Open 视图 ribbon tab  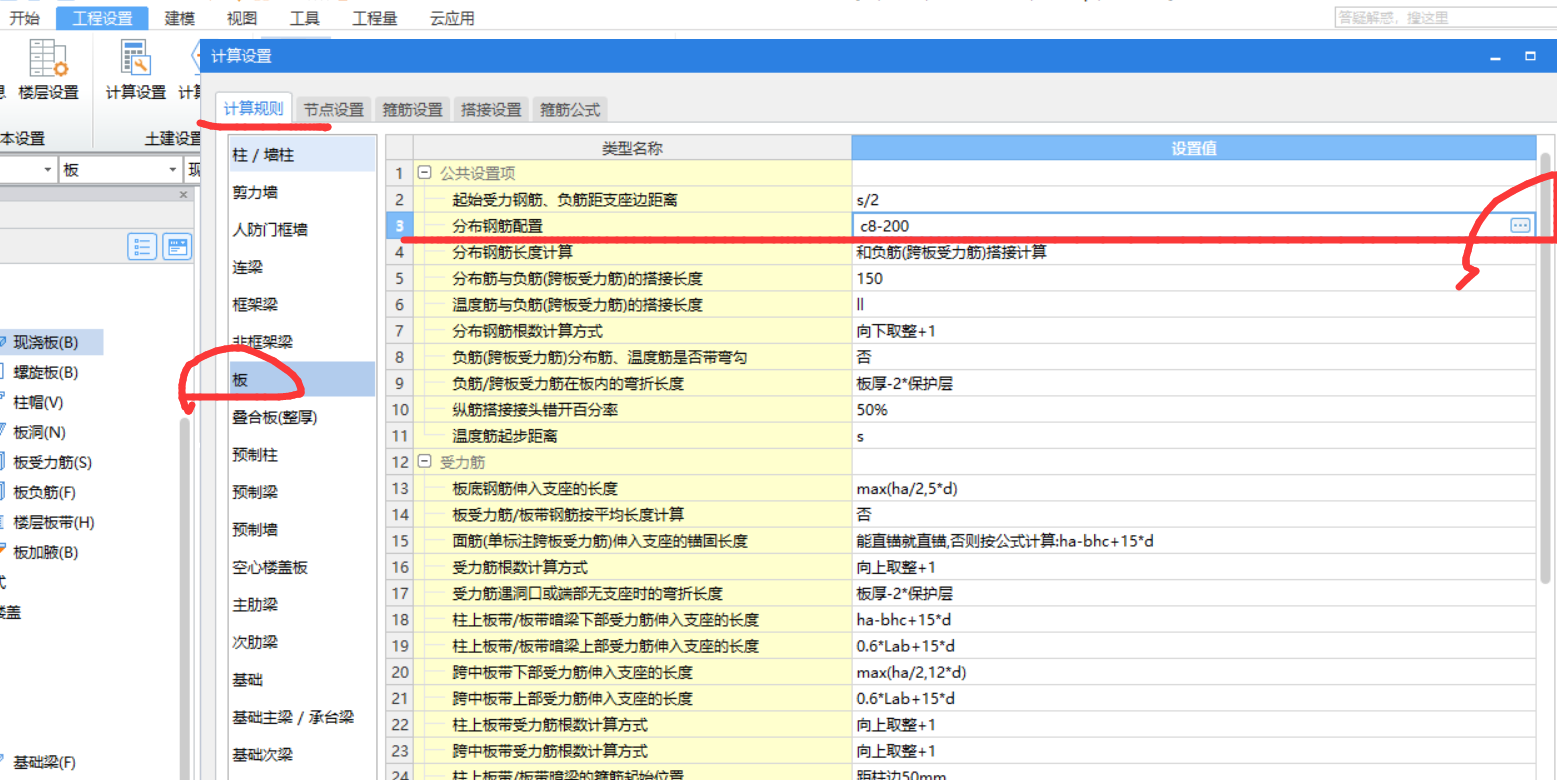point(241,18)
